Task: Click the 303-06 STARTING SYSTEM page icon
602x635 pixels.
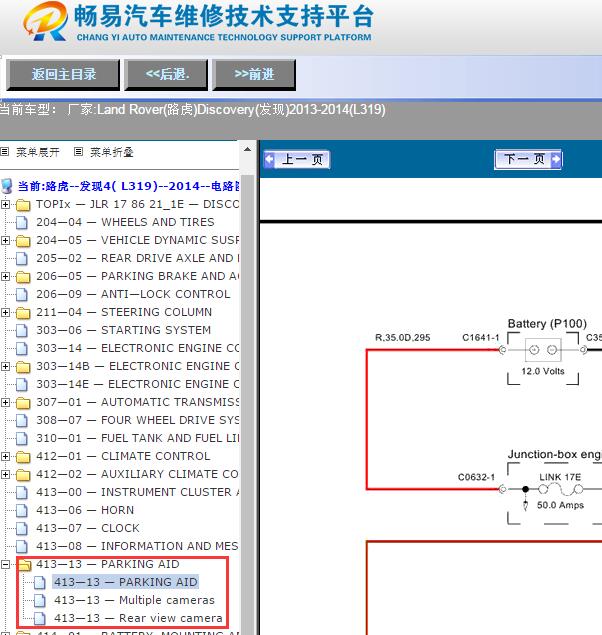Action: [x=22, y=330]
